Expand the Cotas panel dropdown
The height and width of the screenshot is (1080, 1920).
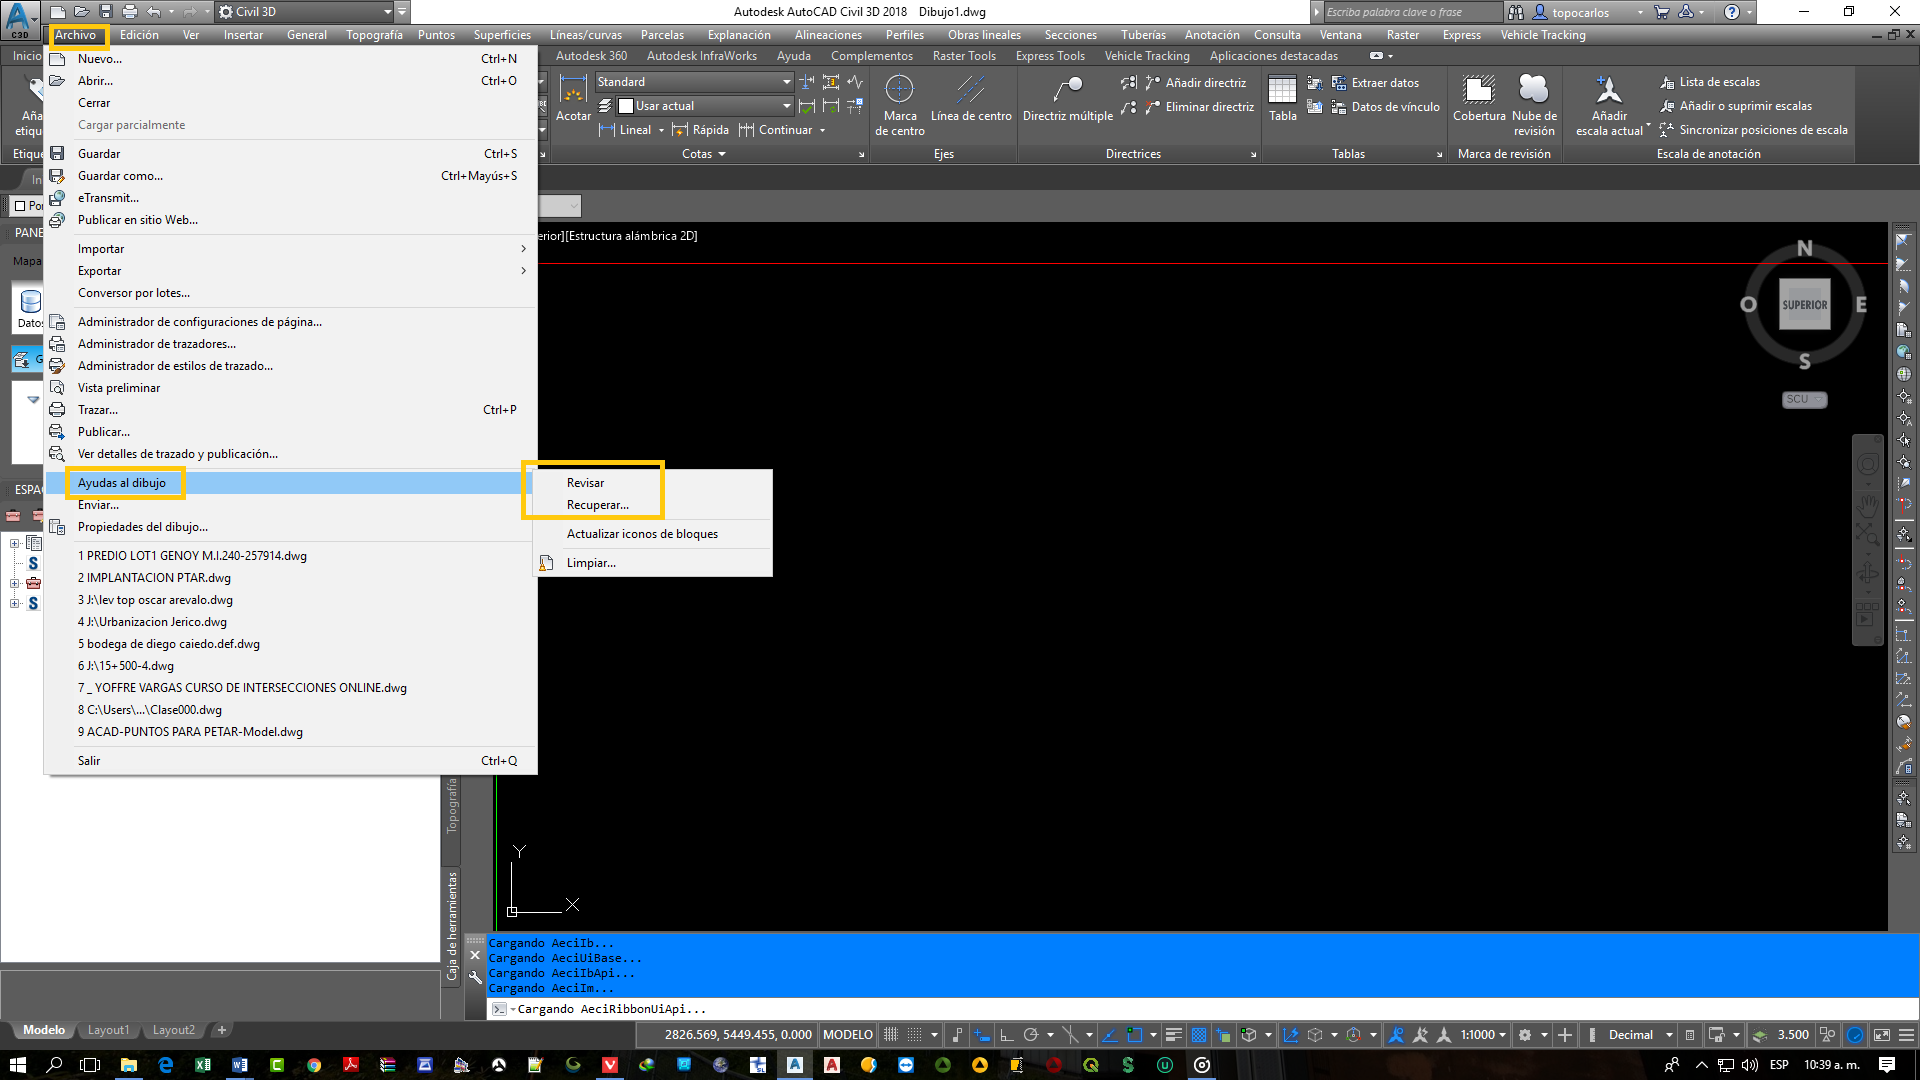[703, 154]
